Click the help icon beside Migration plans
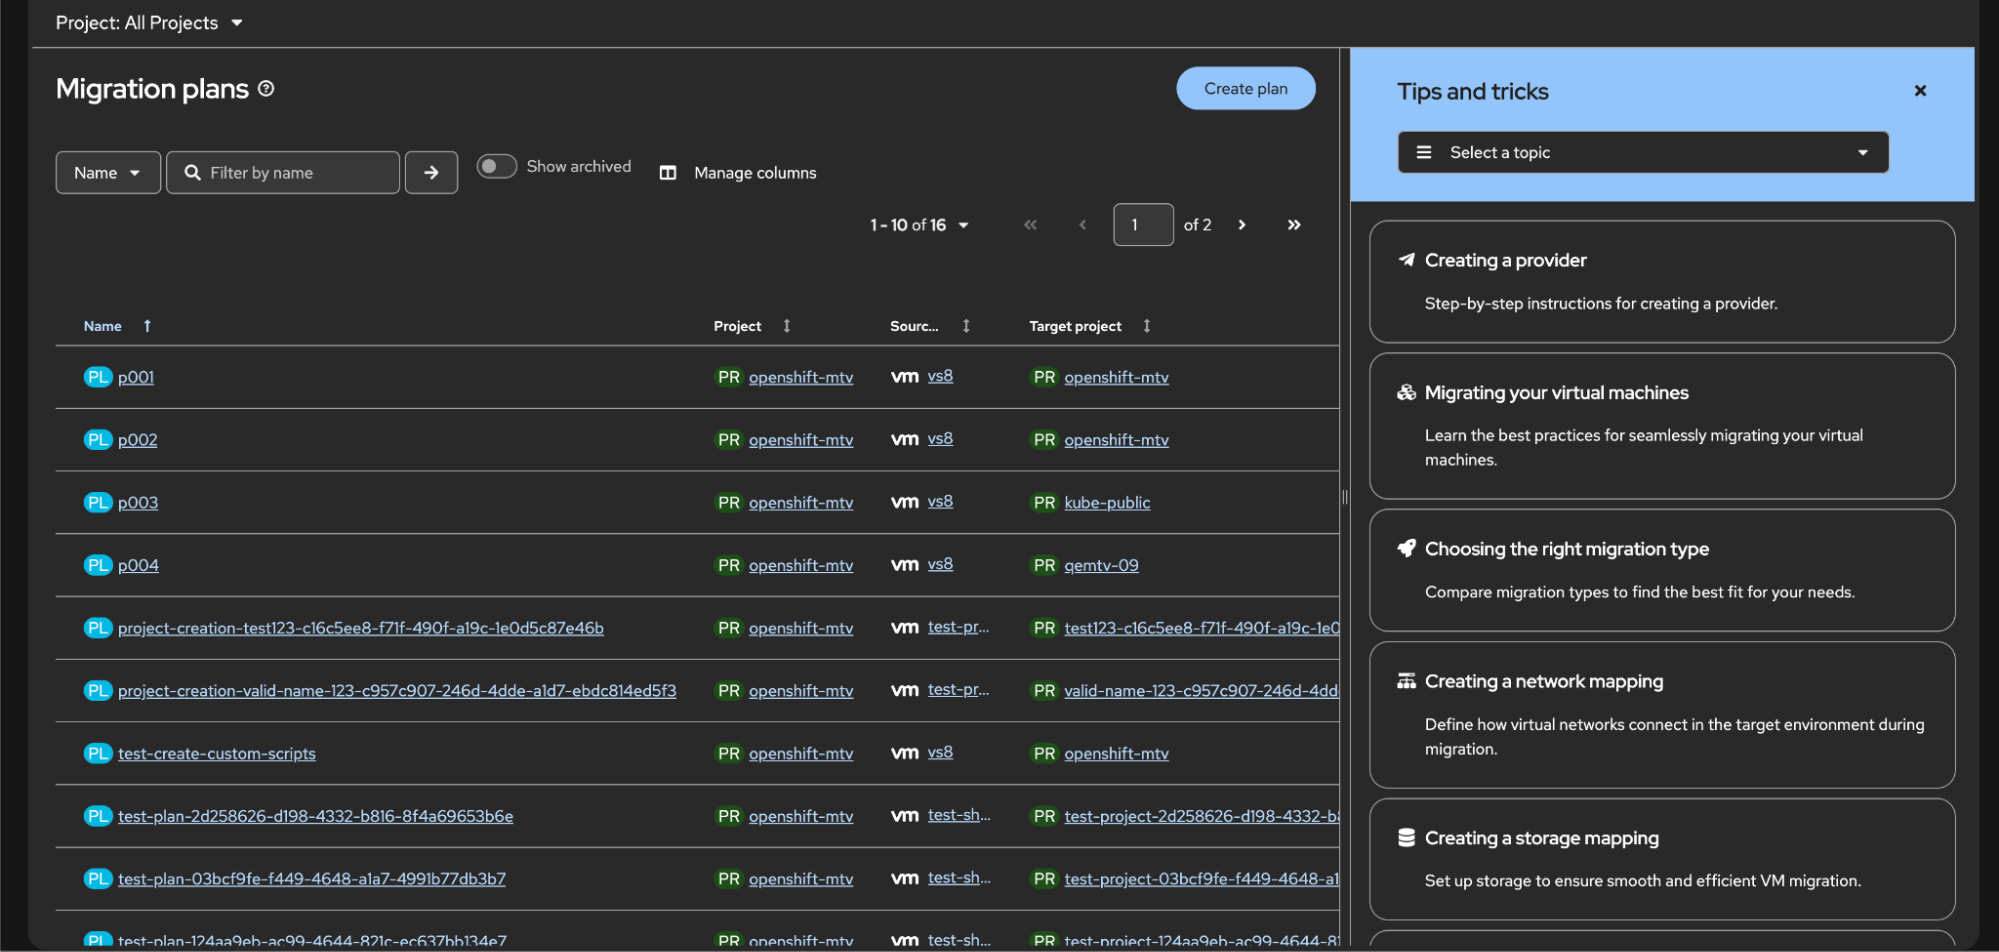Screen dimensions: 1999x952 (266, 89)
